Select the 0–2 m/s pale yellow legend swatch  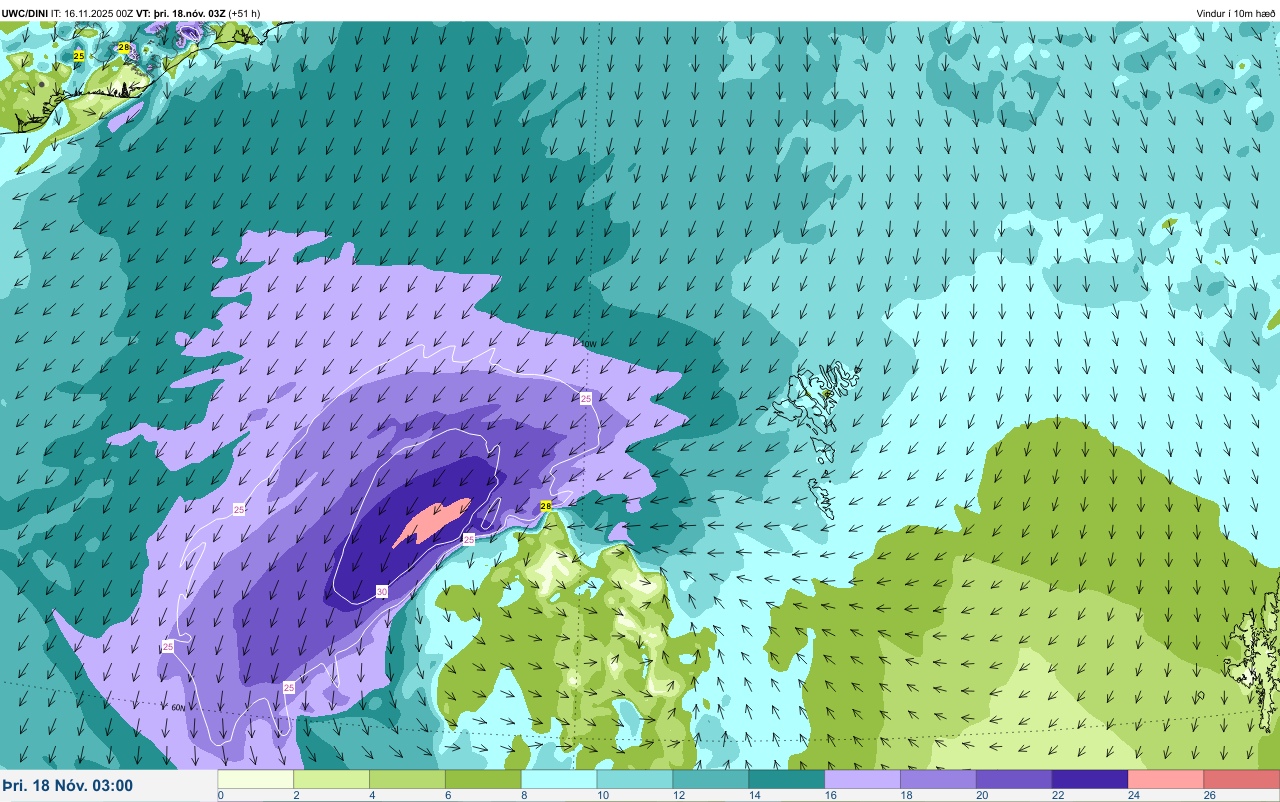pyautogui.click(x=256, y=780)
